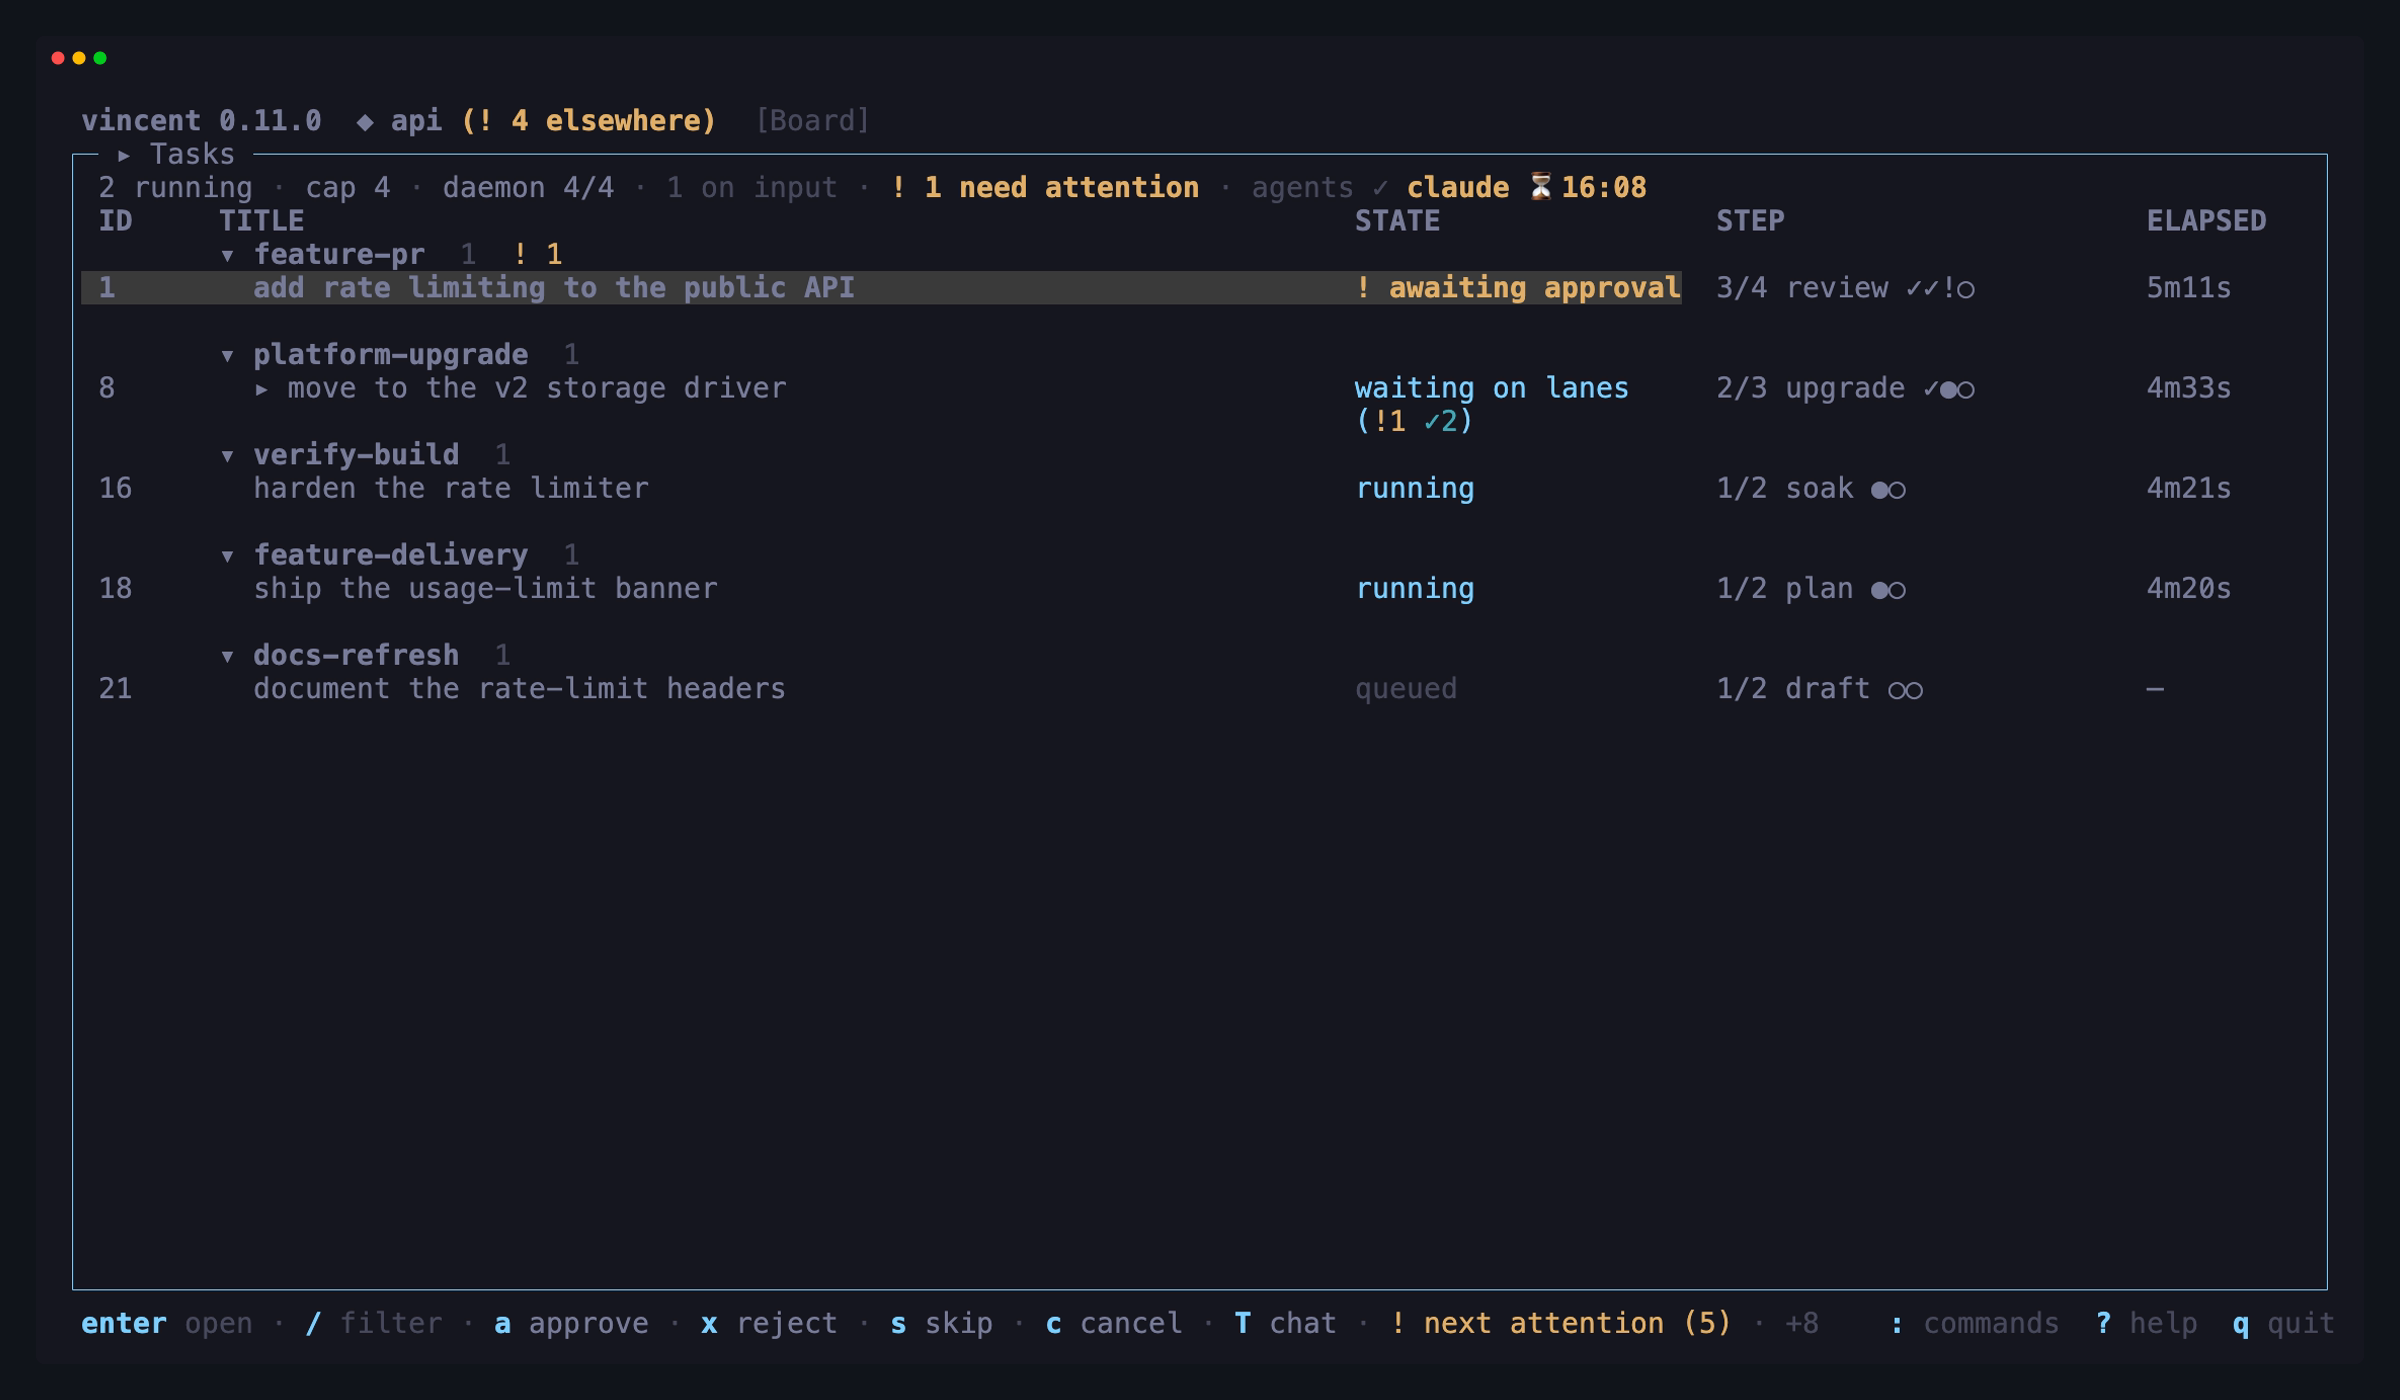The width and height of the screenshot is (2400, 1400).
Task: Click the soak step progress dots
Action: click(x=1888, y=489)
